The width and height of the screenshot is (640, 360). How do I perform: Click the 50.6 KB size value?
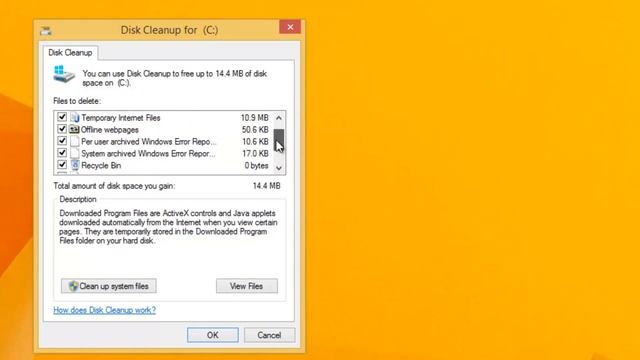pos(255,130)
